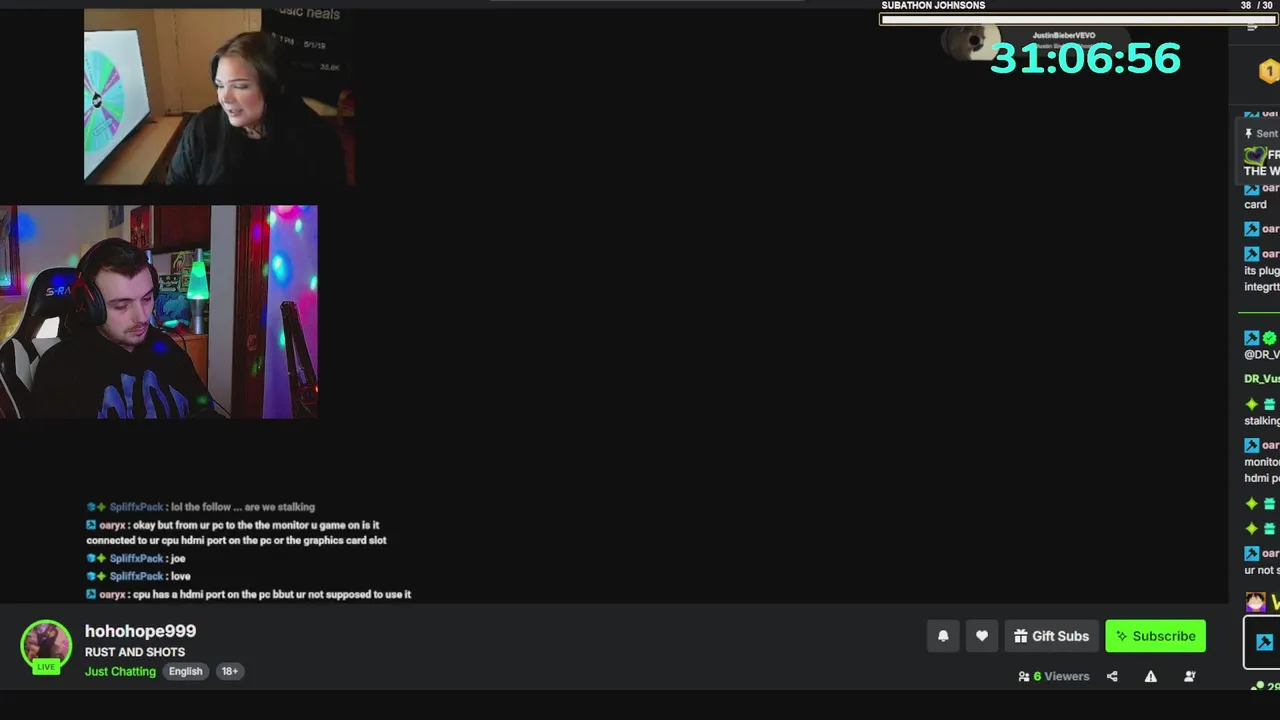The width and height of the screenshot is (1280, 720).
Task: Click oaryx 'cpu has a hdmi port' message
Action: 249,594
